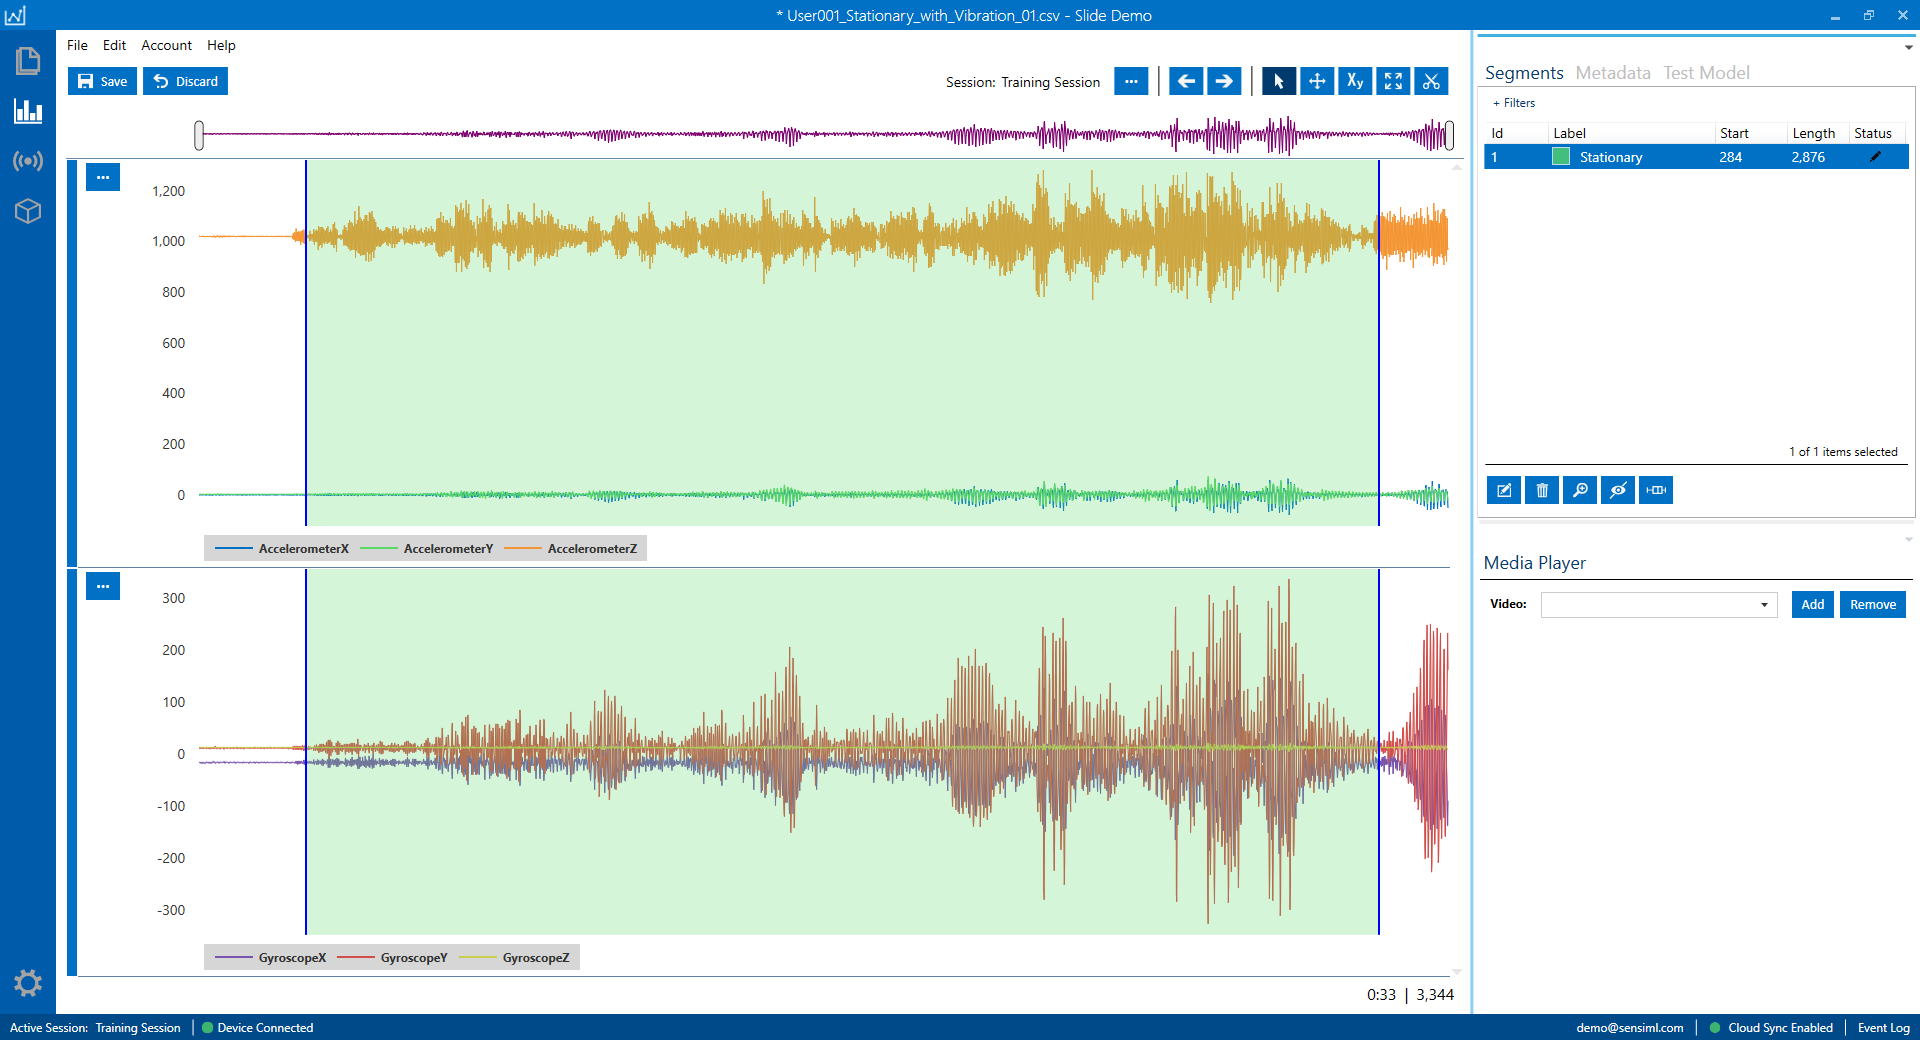This screenshot has width=1920, height=1040.
Task: Open accelerometer chart options ellipsis
Action: point(103,177)
